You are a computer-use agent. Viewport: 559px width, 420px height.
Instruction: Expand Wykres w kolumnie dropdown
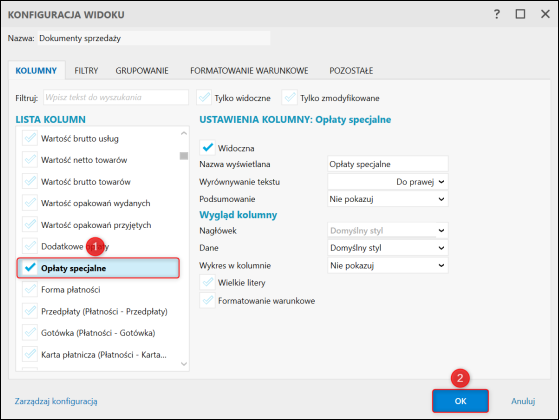tap(388, 265)
